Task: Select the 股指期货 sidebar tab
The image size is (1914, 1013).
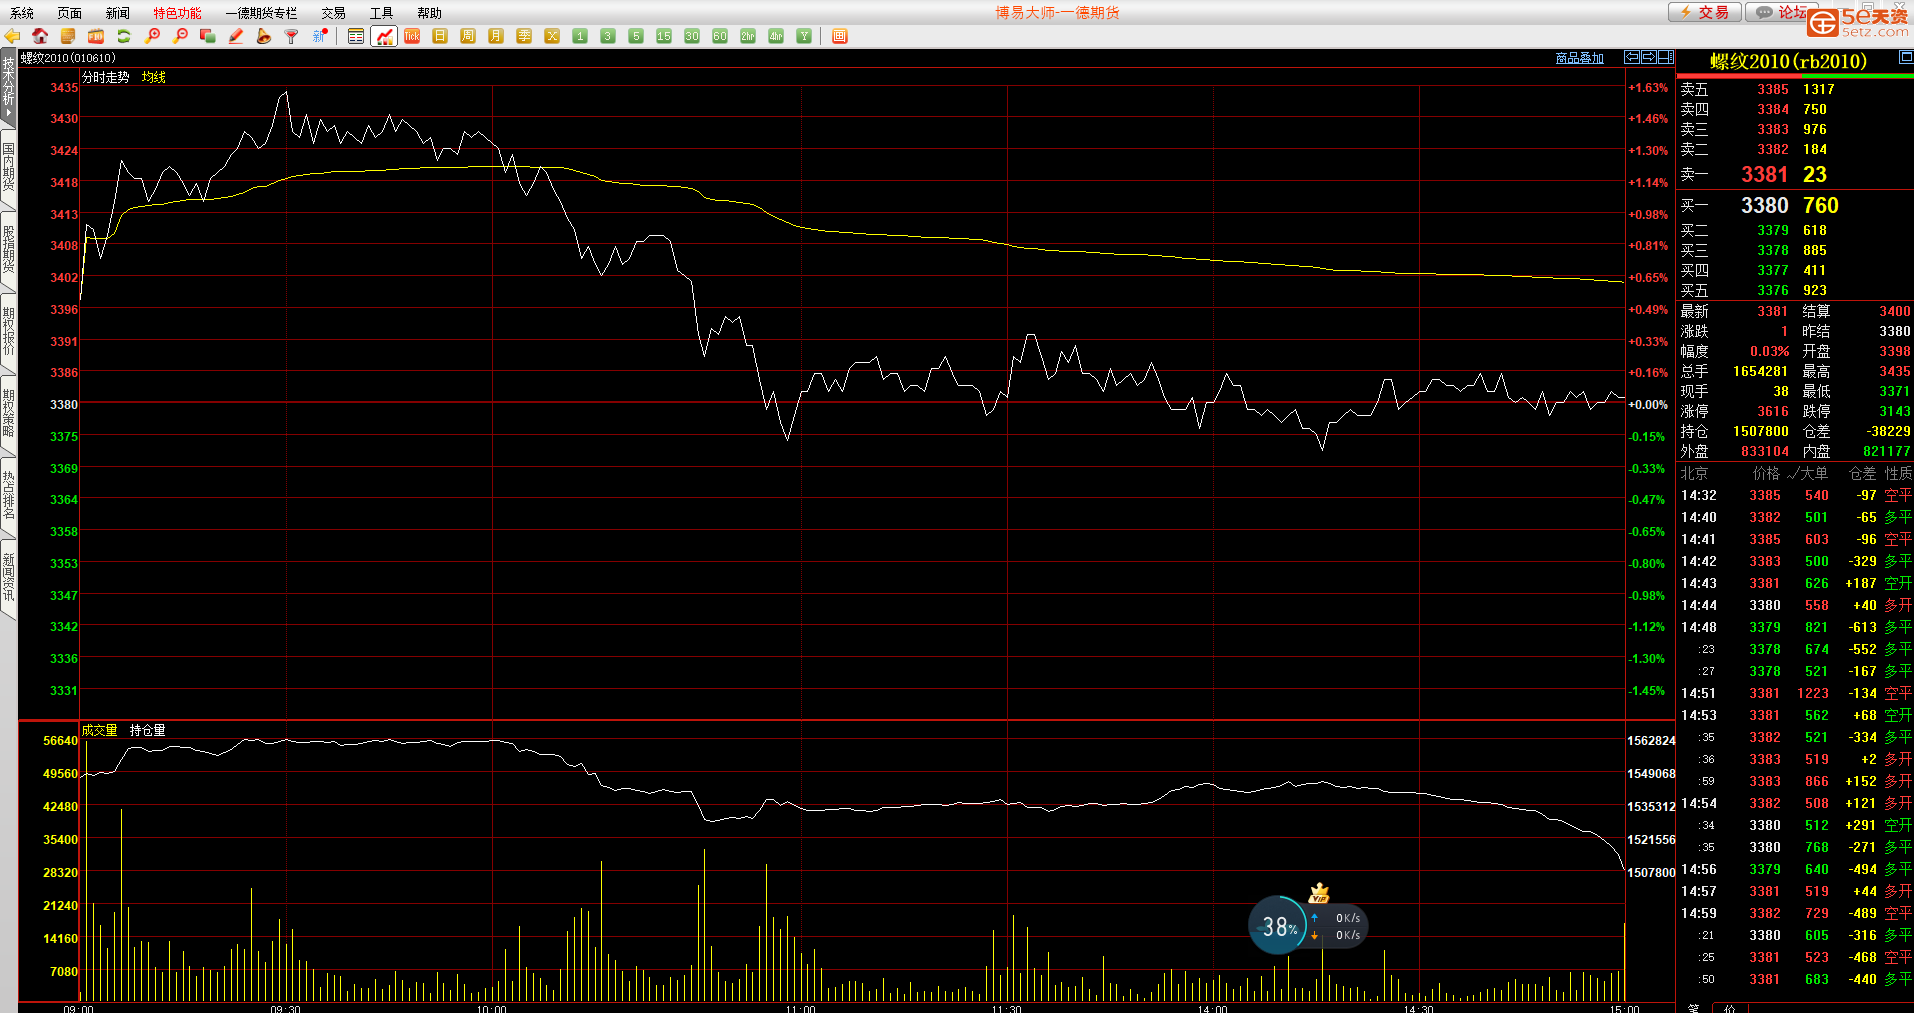Action: [8, 250]
